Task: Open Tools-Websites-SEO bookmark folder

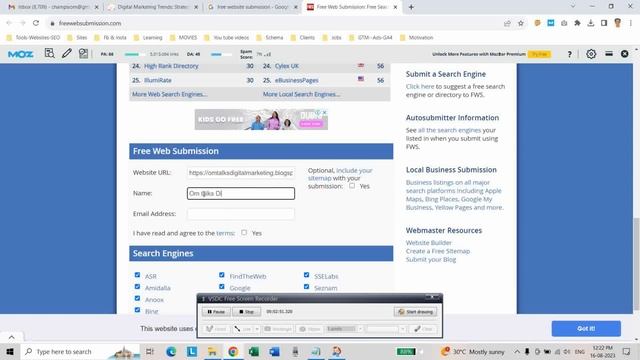Action: (33, 38)
